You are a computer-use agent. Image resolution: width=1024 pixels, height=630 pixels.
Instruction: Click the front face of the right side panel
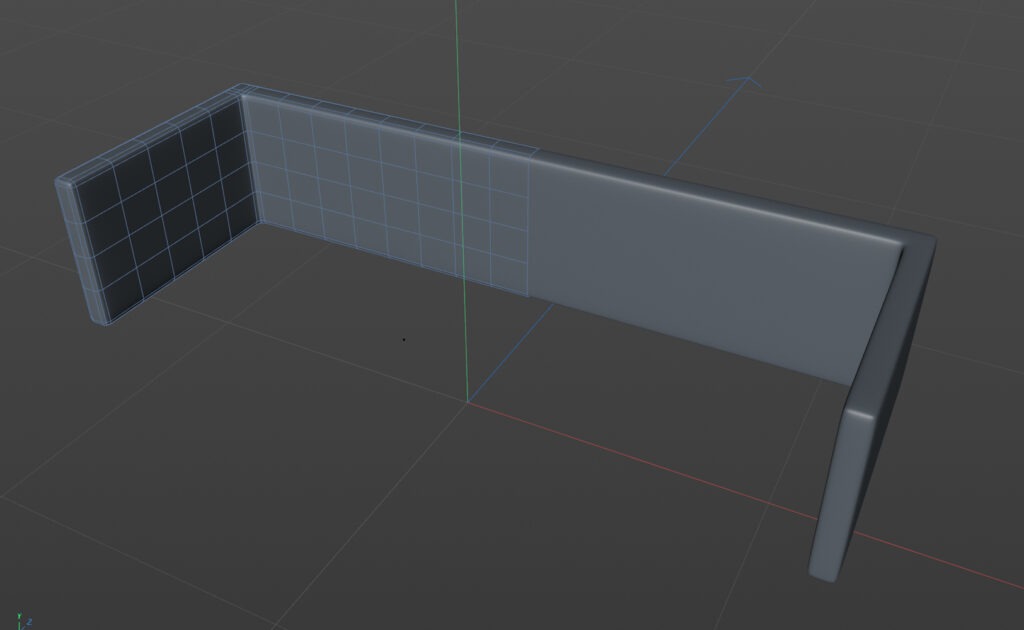pos(842,493)
